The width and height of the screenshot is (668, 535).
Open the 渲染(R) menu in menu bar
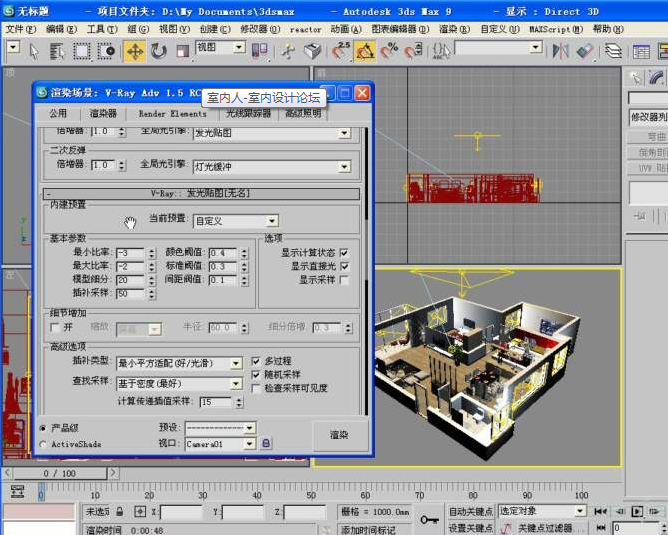[452, 29]
